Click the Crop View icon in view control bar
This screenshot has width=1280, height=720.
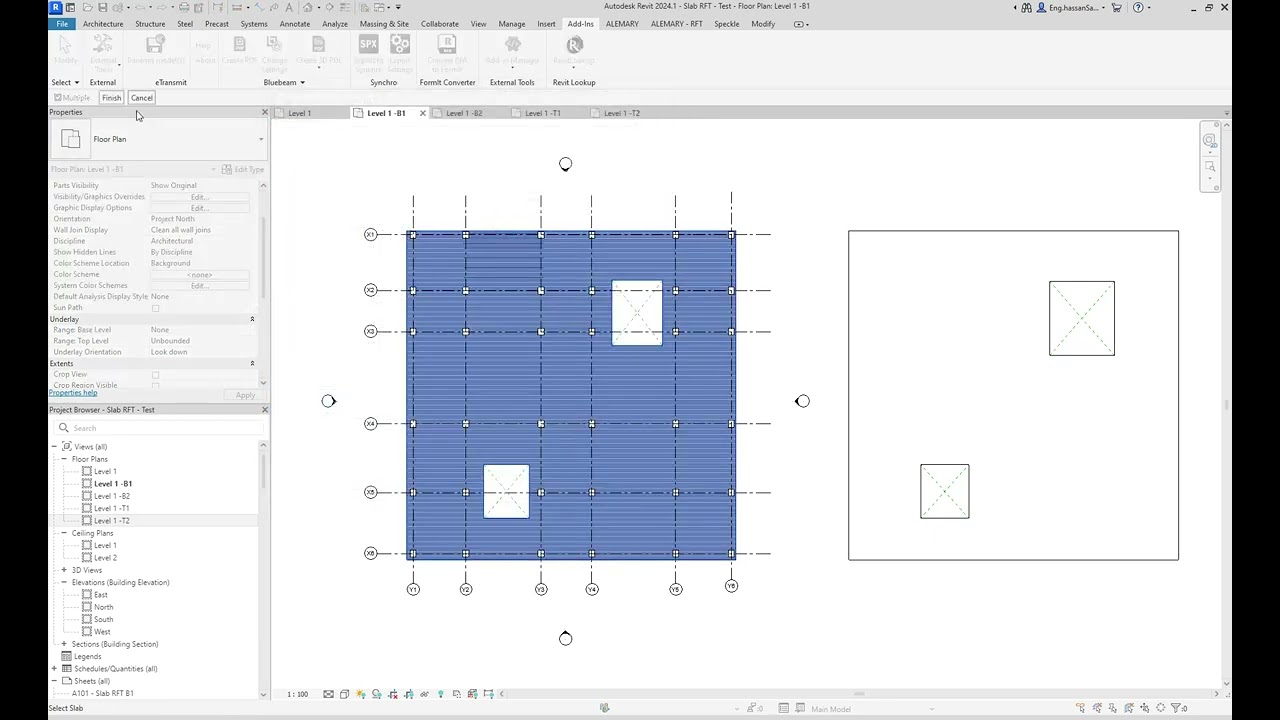pos(393,694)
